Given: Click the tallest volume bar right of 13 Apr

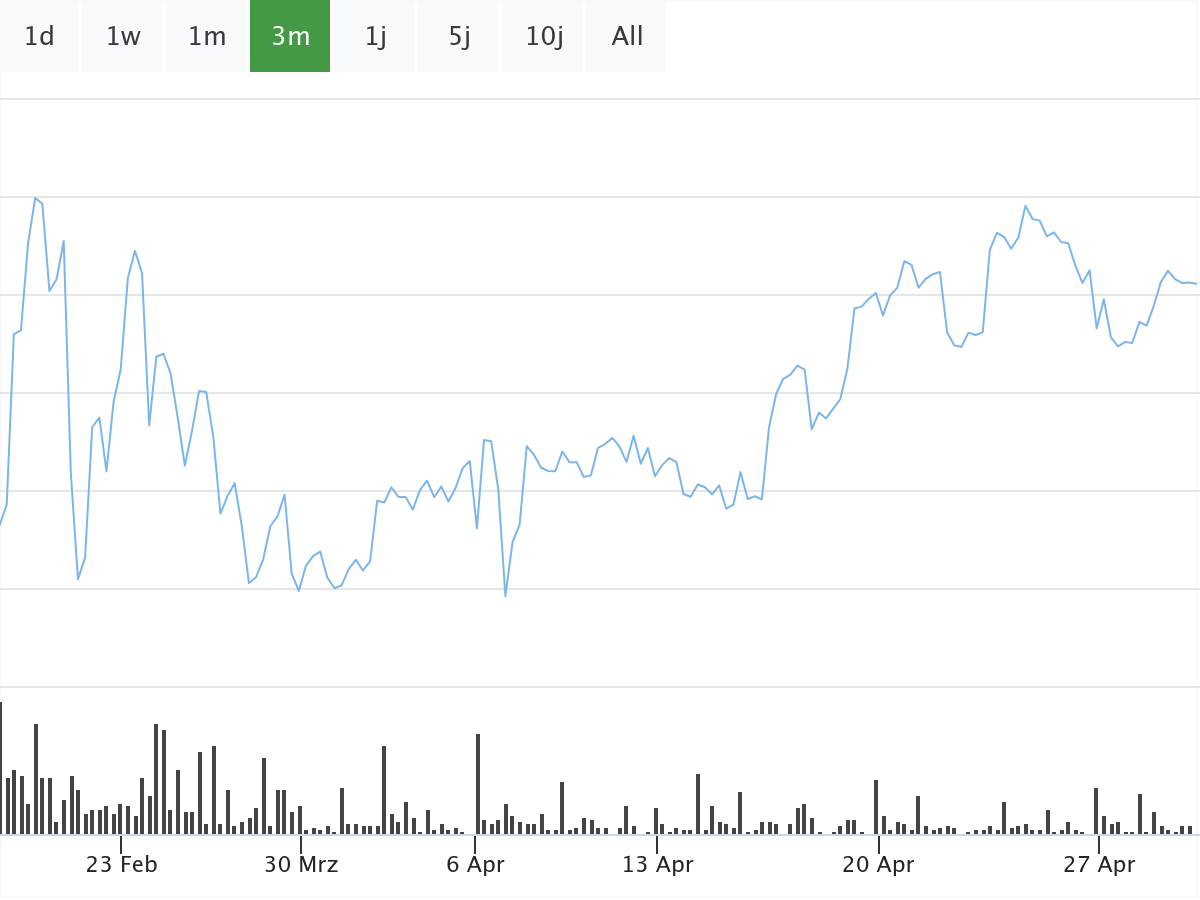Looking at the screenshot, I should point(698,803).
